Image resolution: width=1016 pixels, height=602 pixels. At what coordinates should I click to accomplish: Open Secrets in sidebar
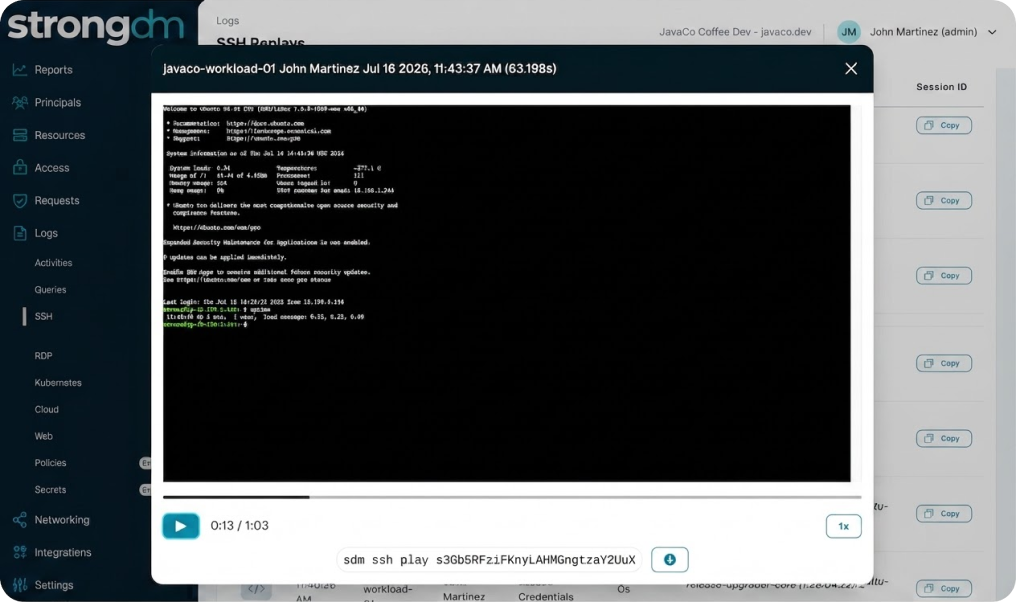point(51,489)
